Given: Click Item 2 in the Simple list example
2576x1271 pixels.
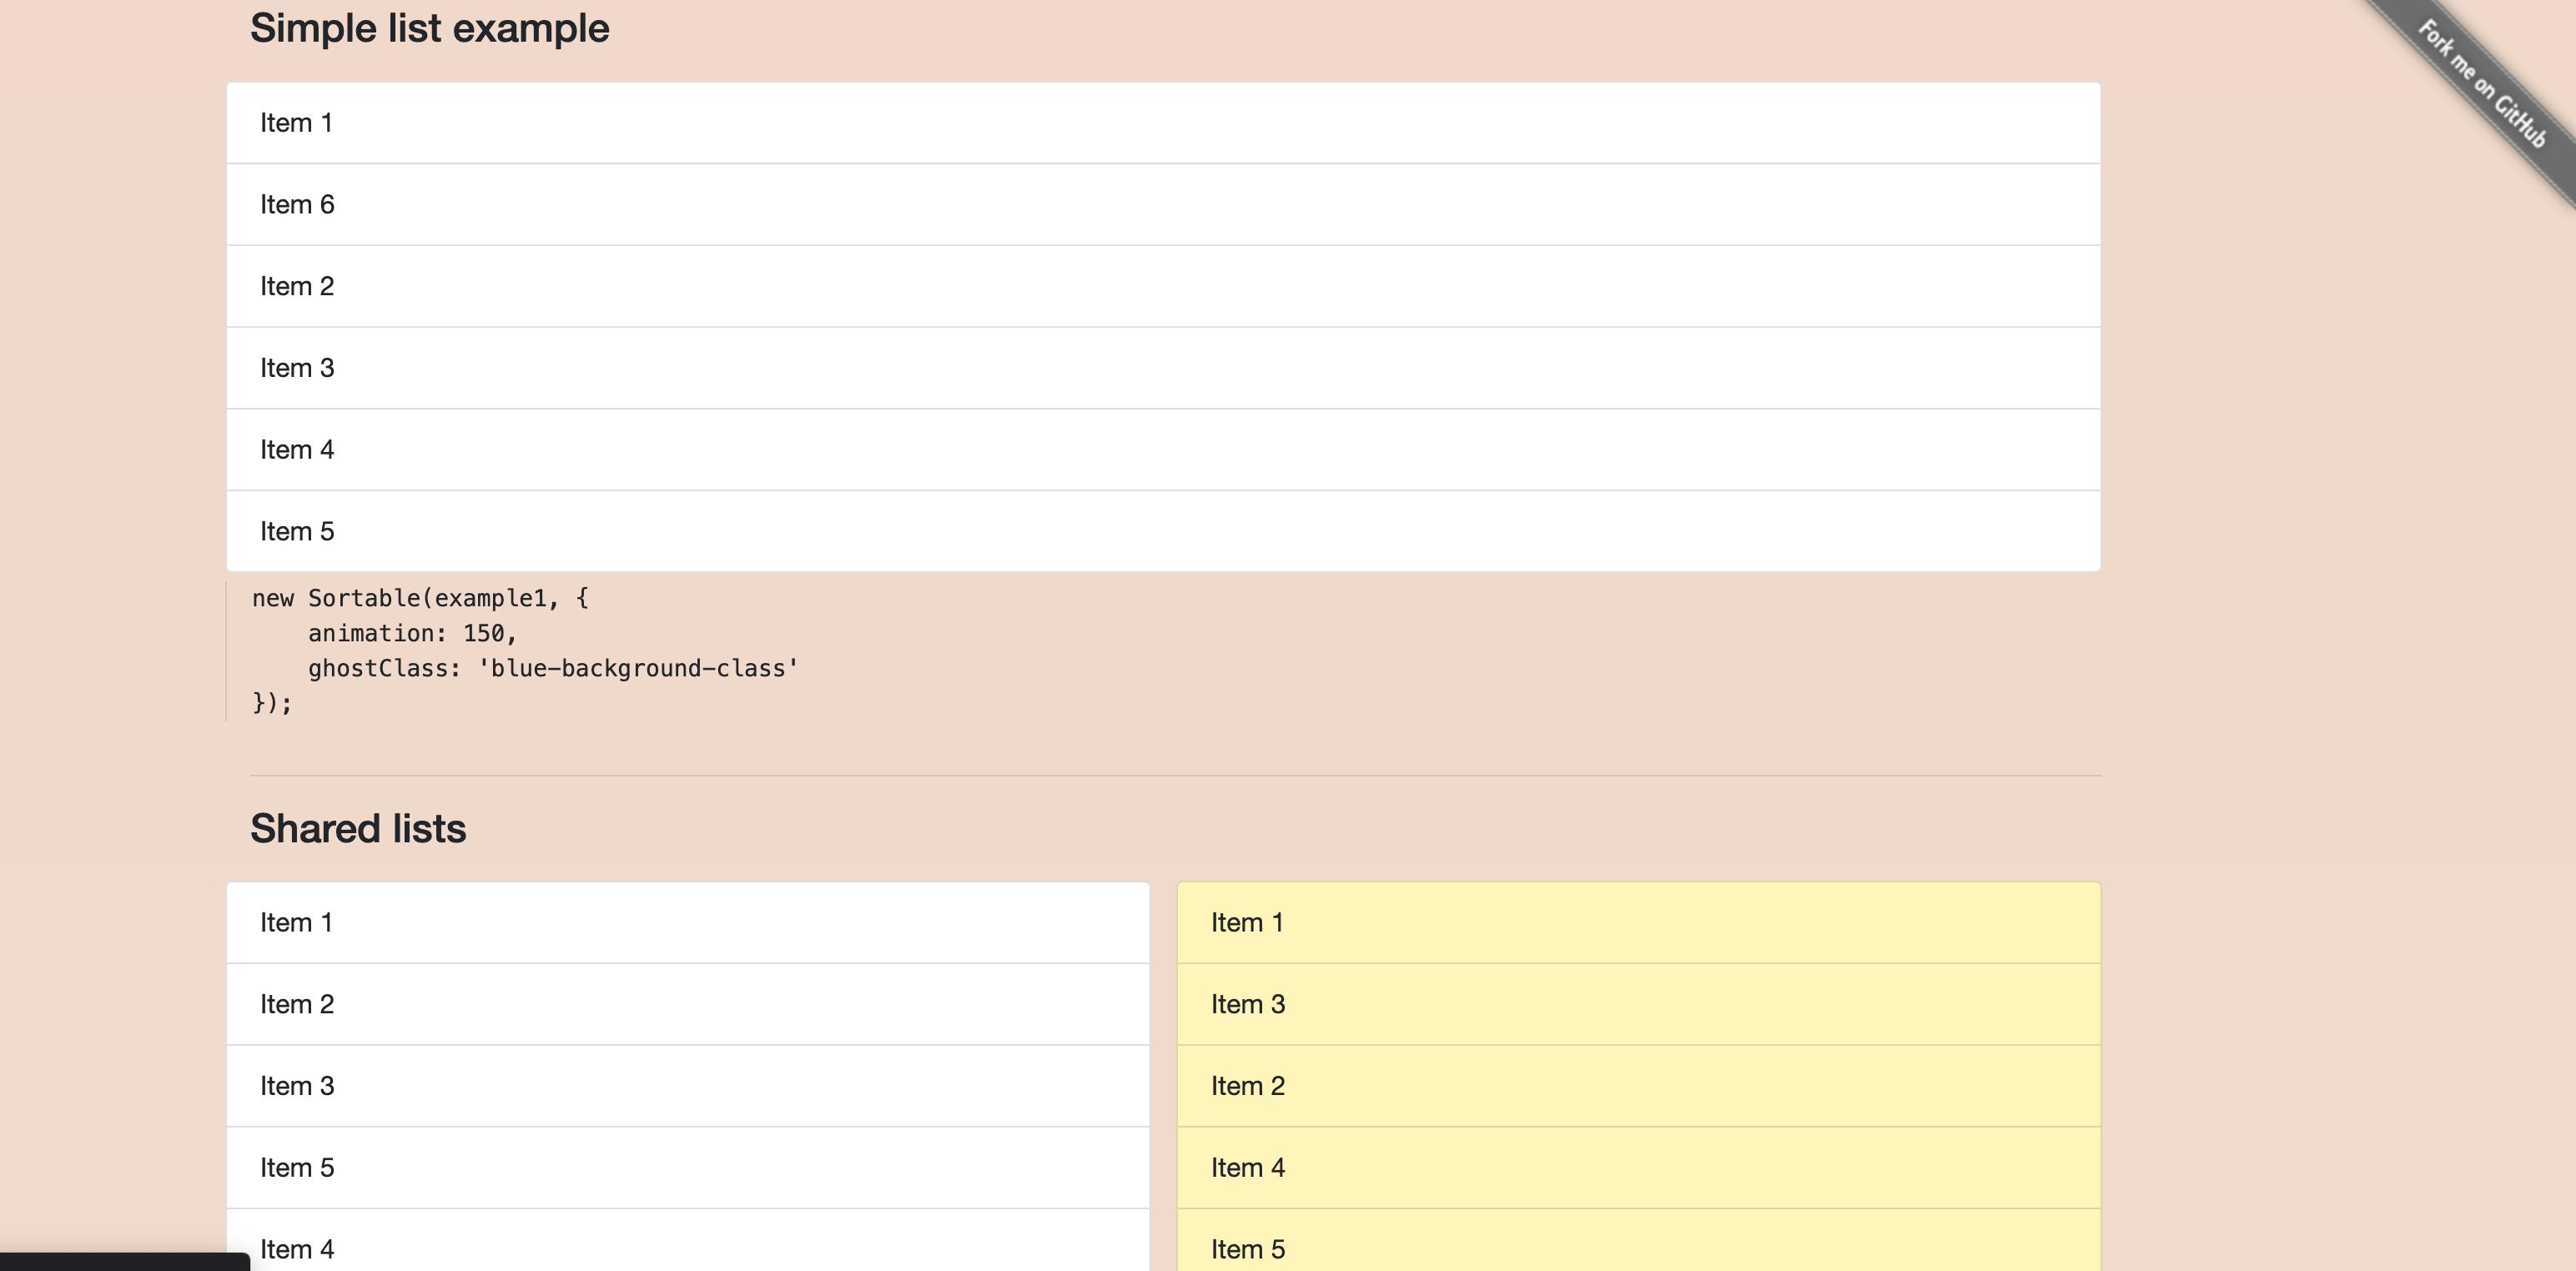Looking at the screenshot, I should click(x=1163, y=287).
